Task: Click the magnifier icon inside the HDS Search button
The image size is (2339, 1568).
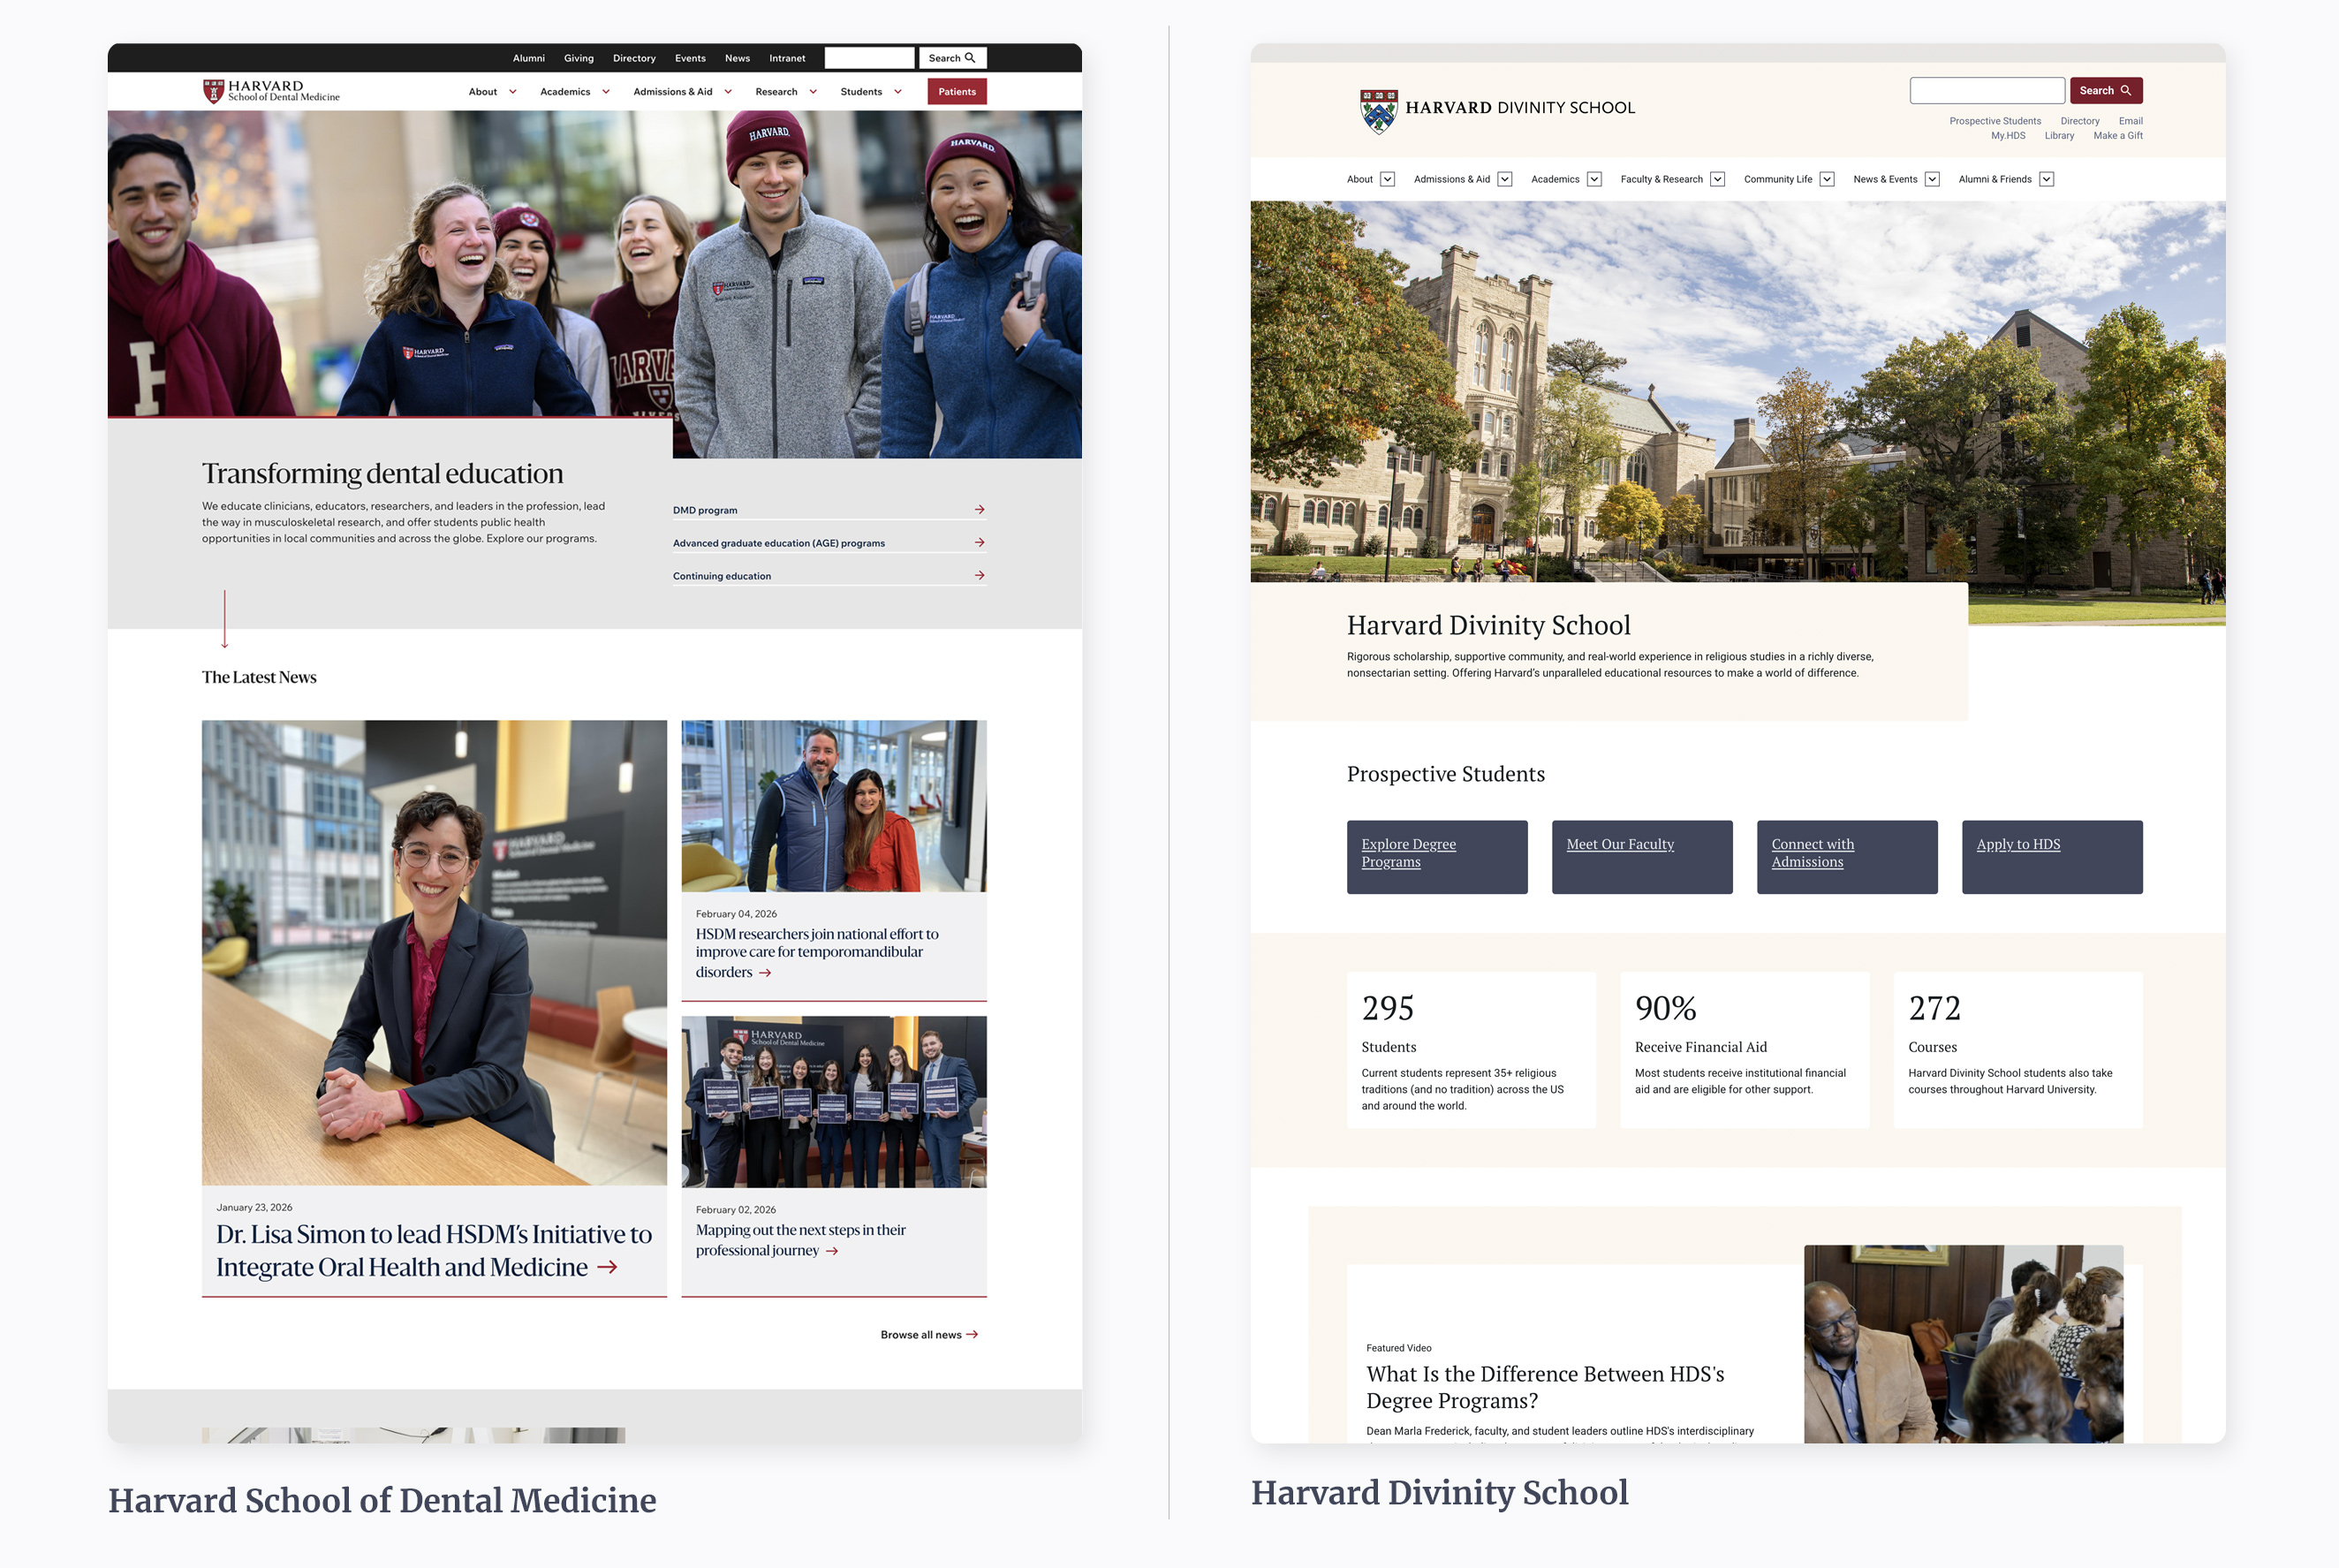Action: (x=2128, y=90)
